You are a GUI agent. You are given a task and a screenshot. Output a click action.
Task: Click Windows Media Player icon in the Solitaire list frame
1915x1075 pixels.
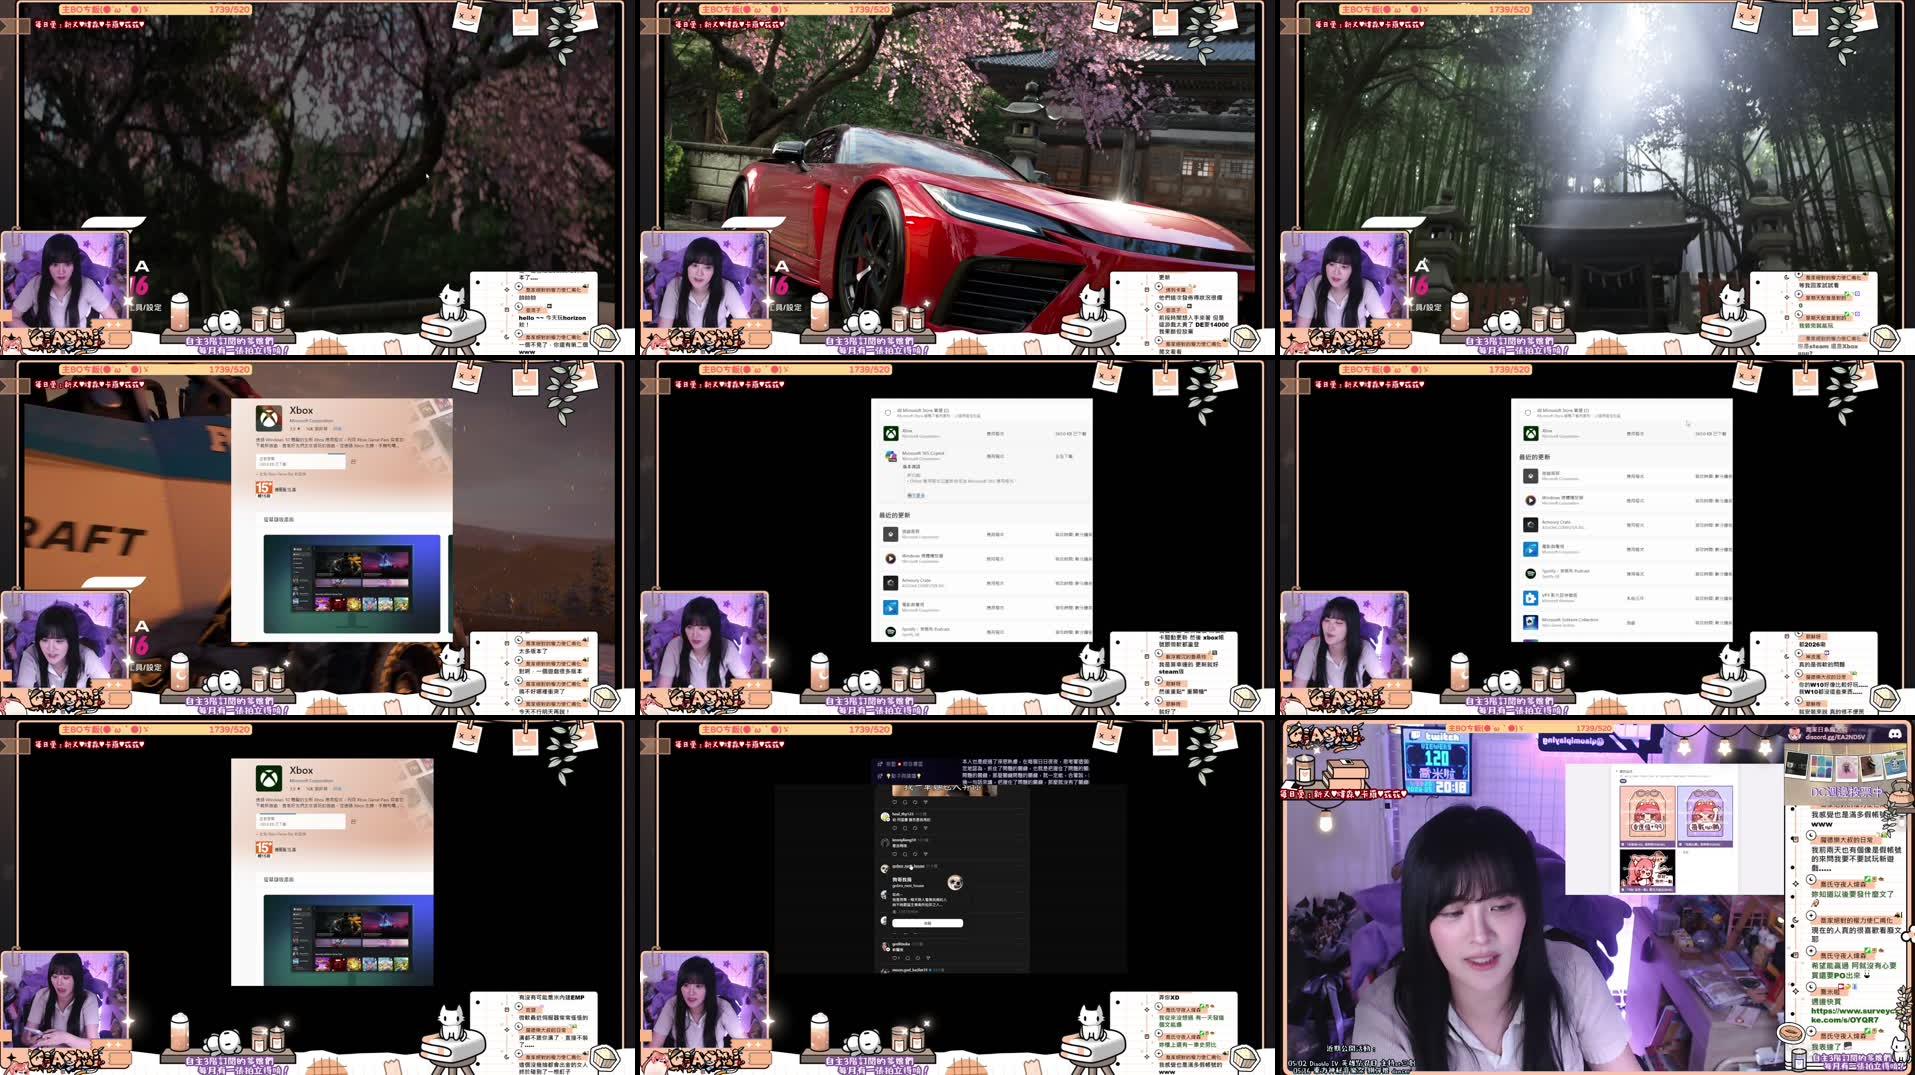(x=1530, y=500)
